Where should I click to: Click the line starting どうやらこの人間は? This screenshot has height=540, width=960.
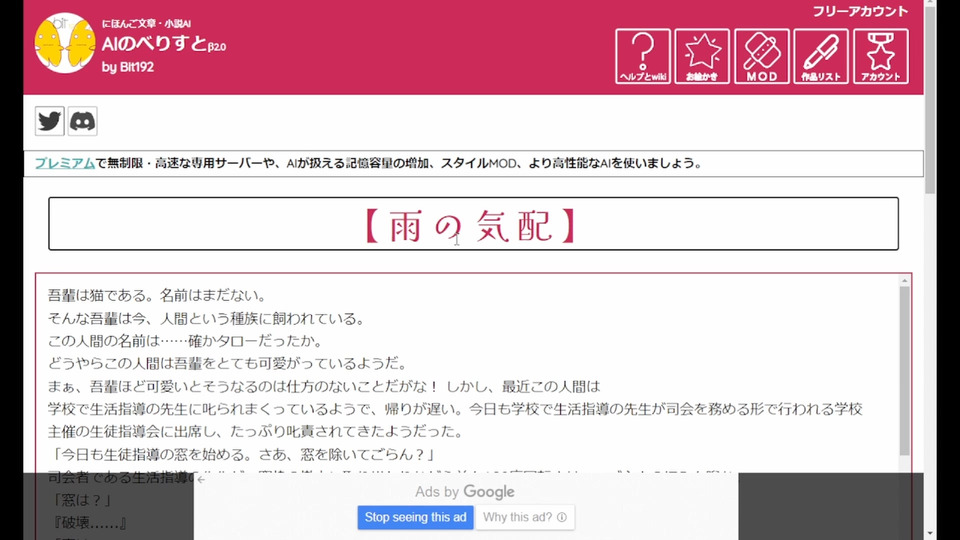228,364
